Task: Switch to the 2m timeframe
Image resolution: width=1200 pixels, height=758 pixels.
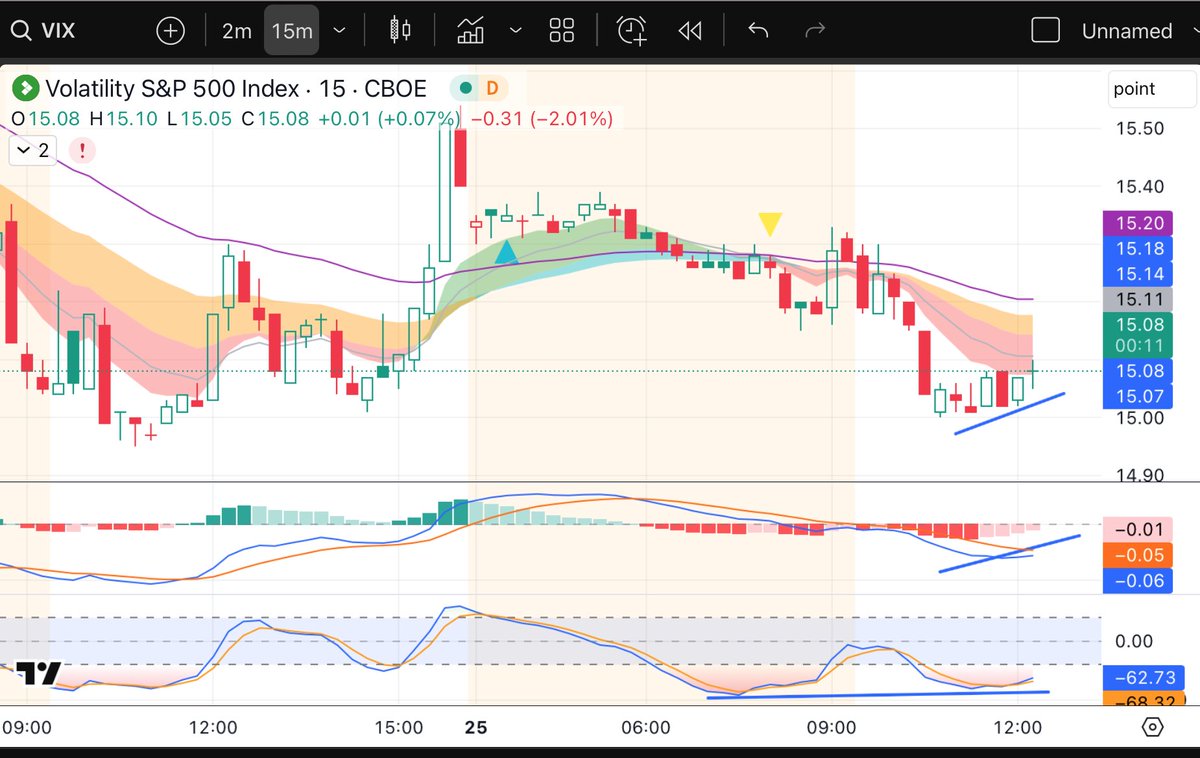Action: coord(236,31)
